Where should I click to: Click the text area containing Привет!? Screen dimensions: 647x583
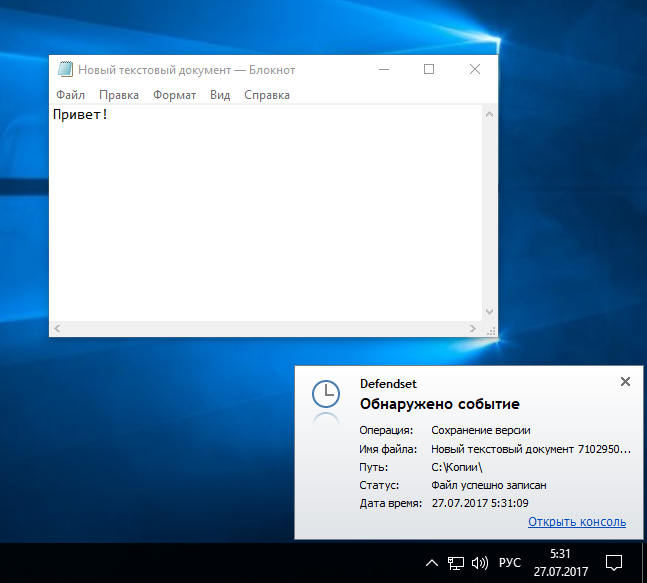pos(265,212)
